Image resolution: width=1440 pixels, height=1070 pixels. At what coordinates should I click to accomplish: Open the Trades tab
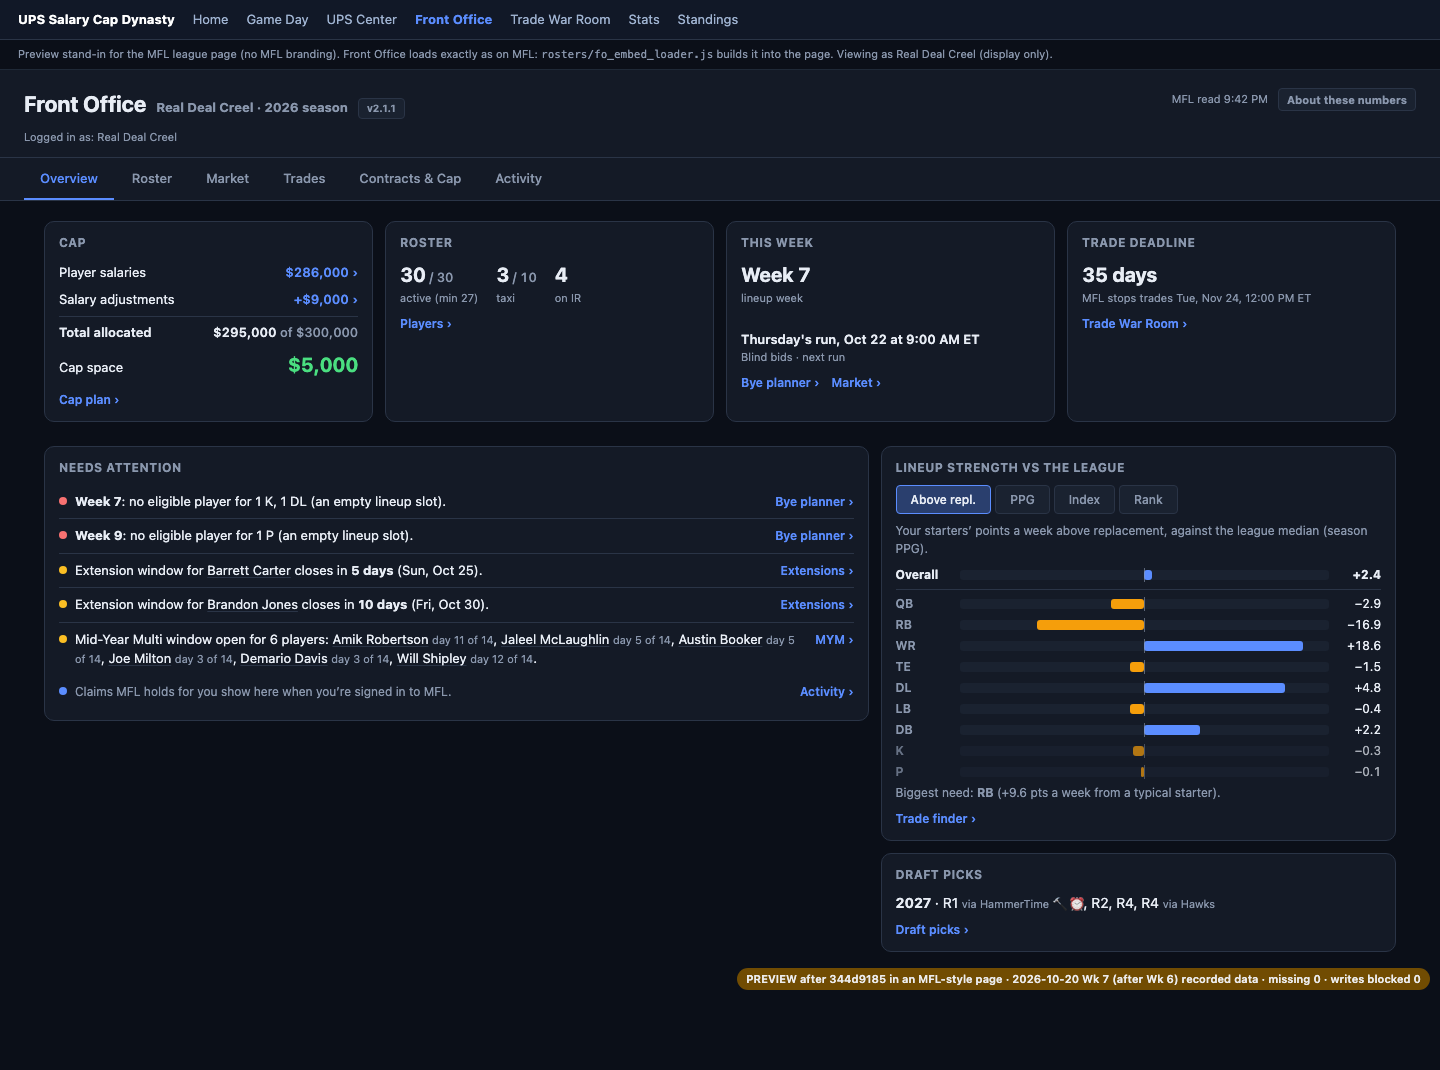pos(304,179)
